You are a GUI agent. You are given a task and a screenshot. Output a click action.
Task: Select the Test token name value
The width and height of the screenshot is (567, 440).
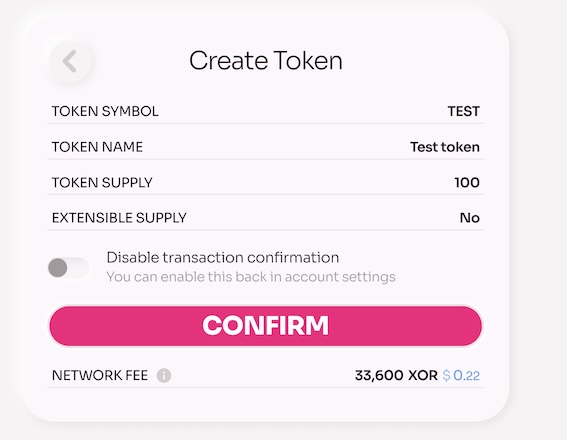click(445, 147)
